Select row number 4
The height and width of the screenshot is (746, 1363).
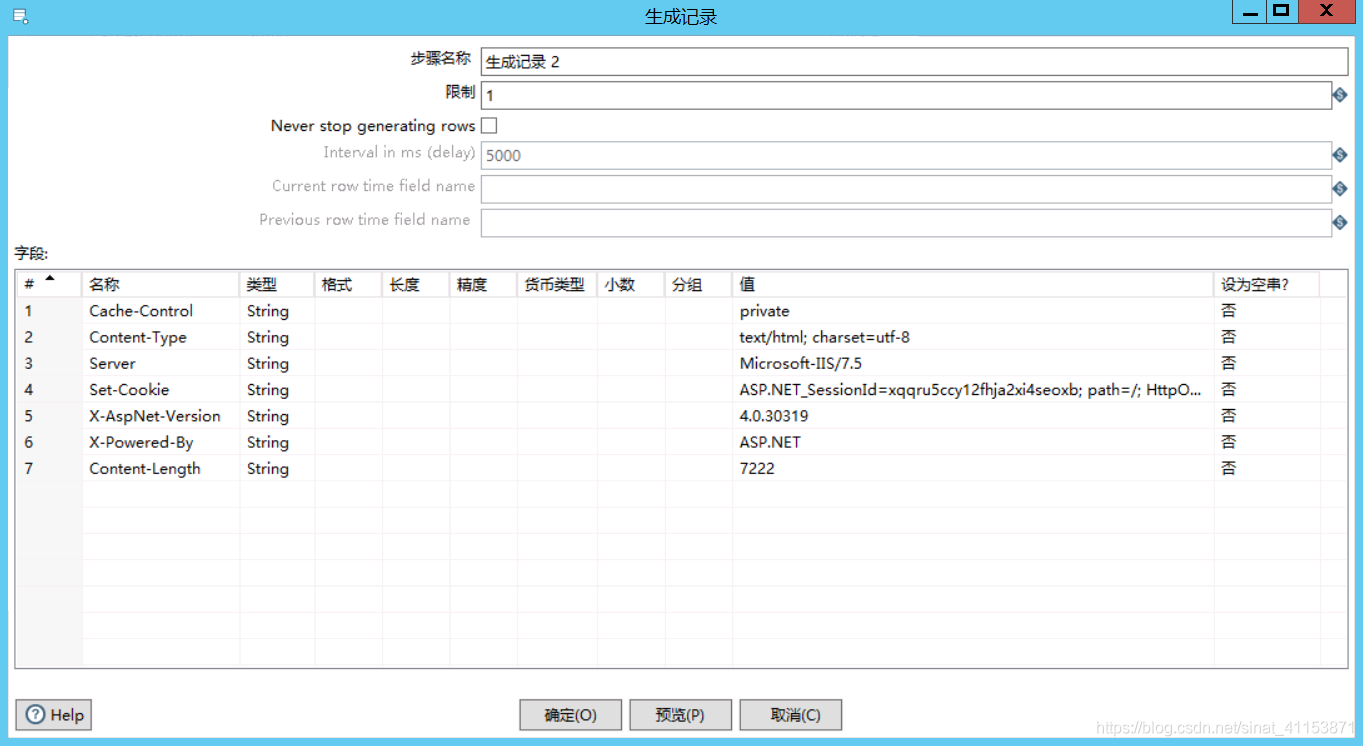[49, 390]
